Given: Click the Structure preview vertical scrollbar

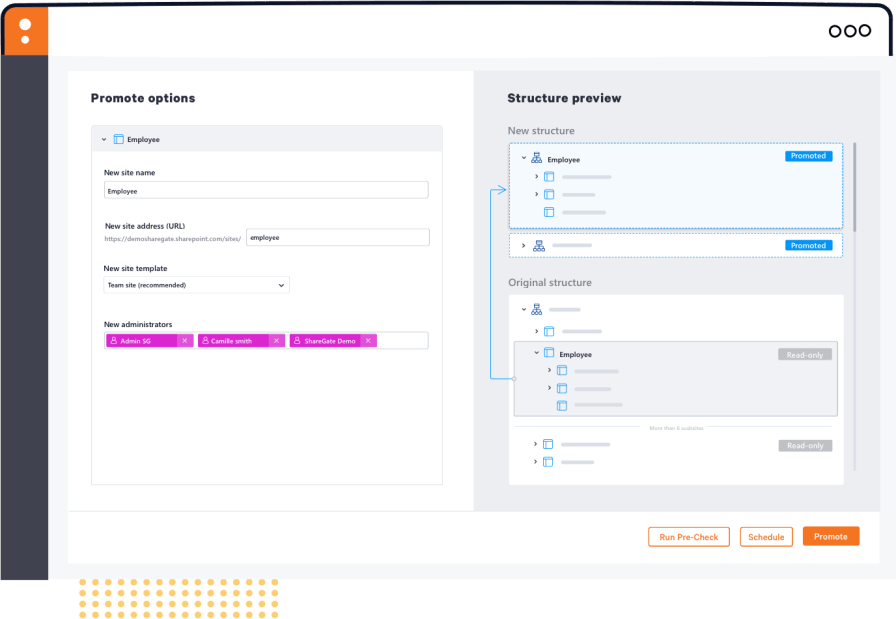Looking at the screenshot, I should click(x=855, y=187).
